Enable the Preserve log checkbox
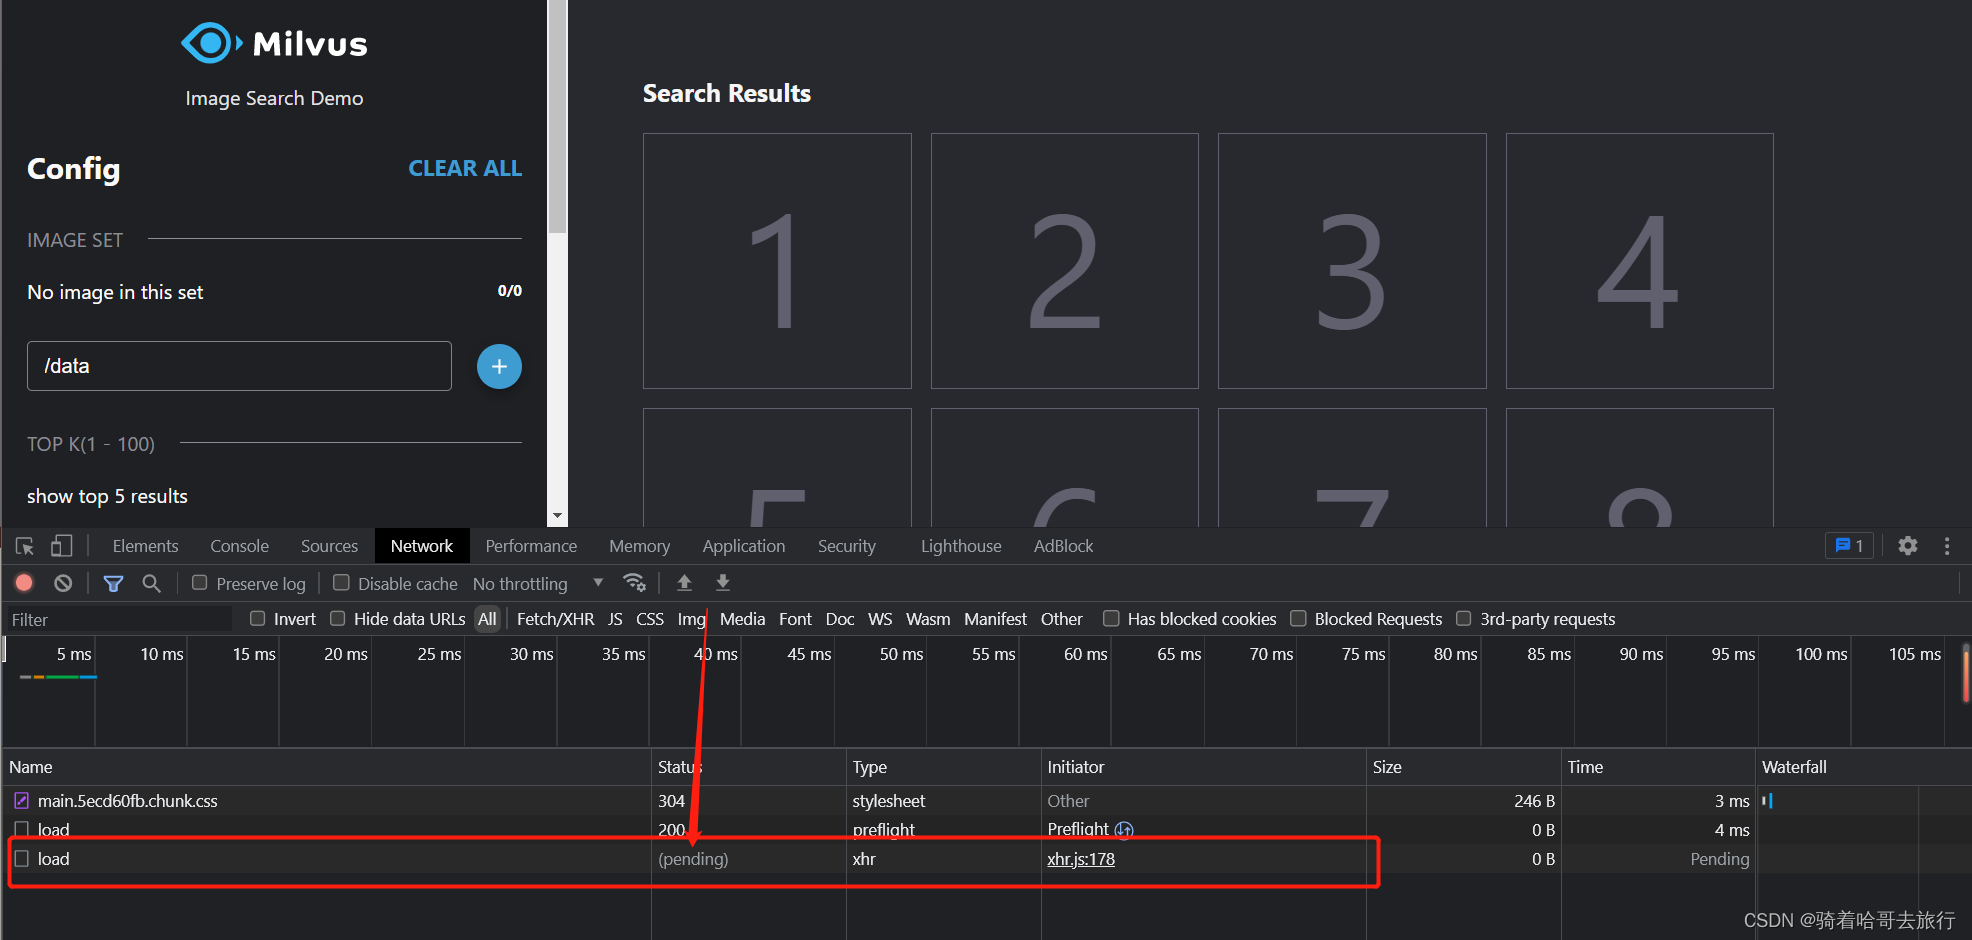The image size is (1972, 940). (200, 583)
